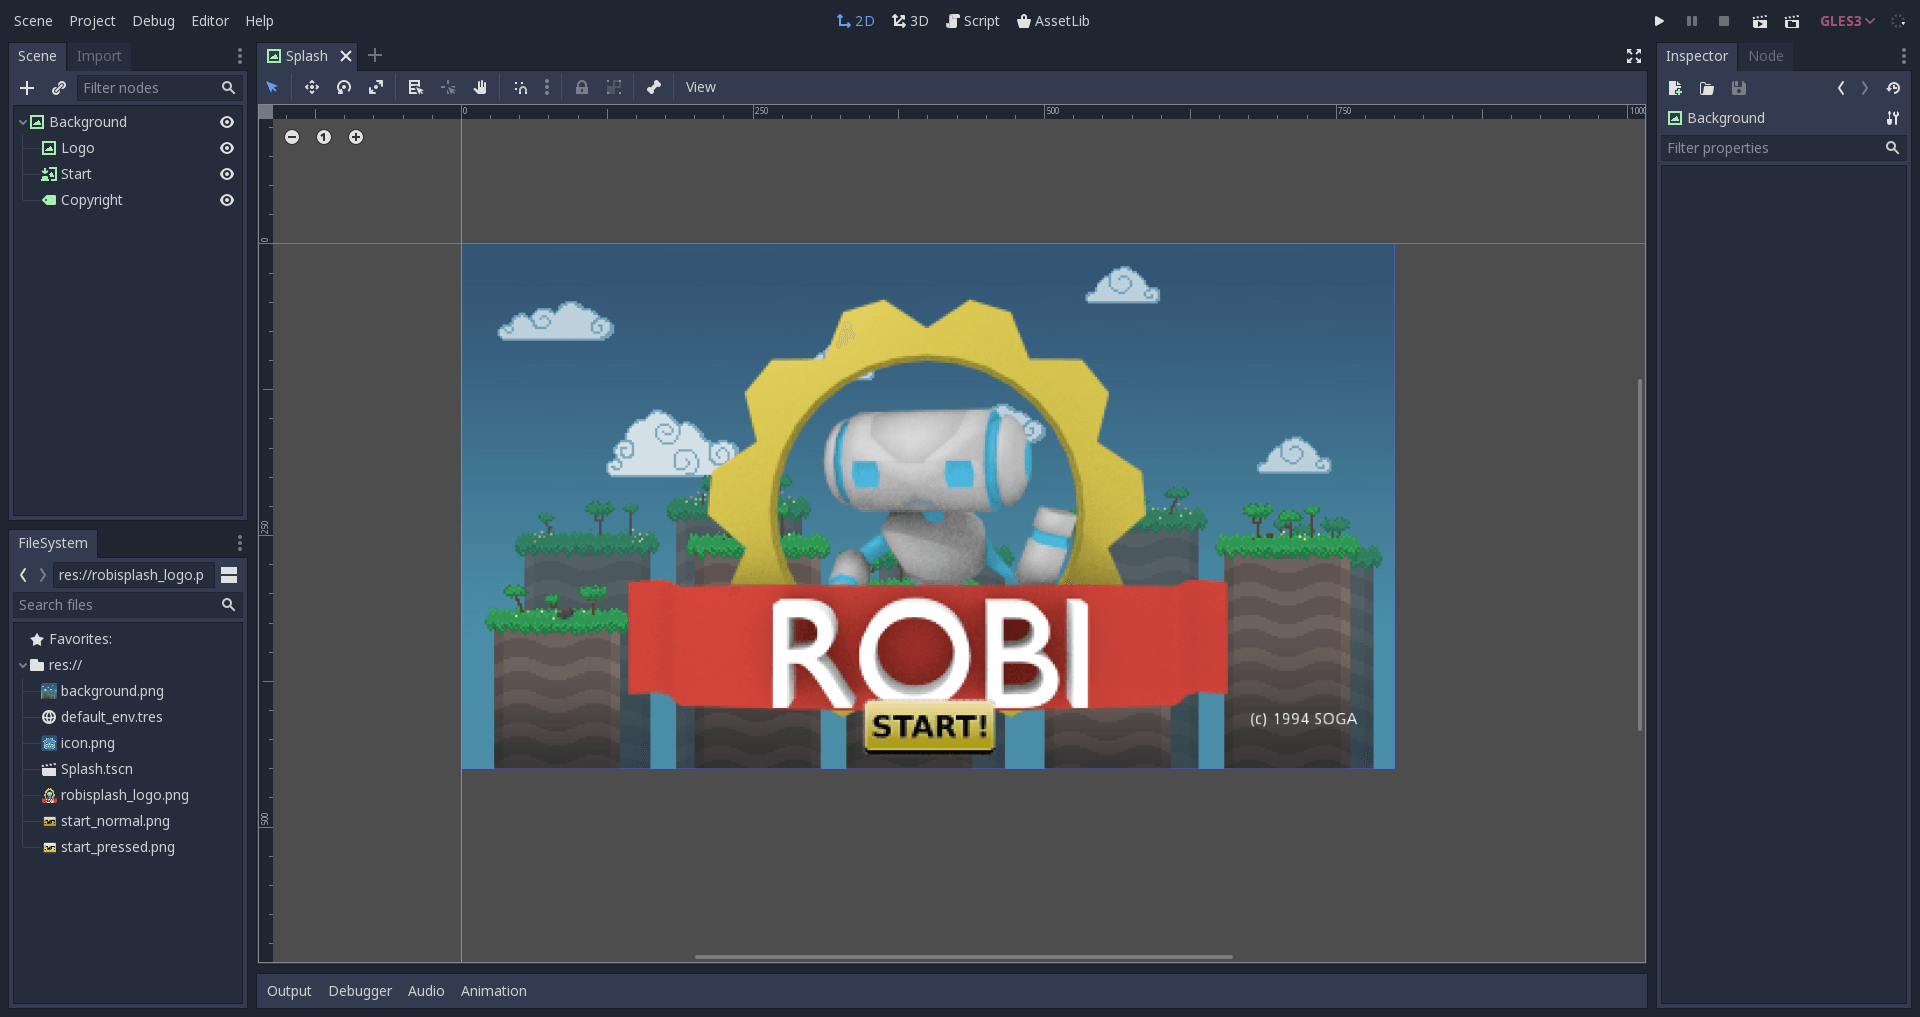Screen dimensions: 1920x1017
Task: Open skeleton bone options icon
Action: coord(654,88)
